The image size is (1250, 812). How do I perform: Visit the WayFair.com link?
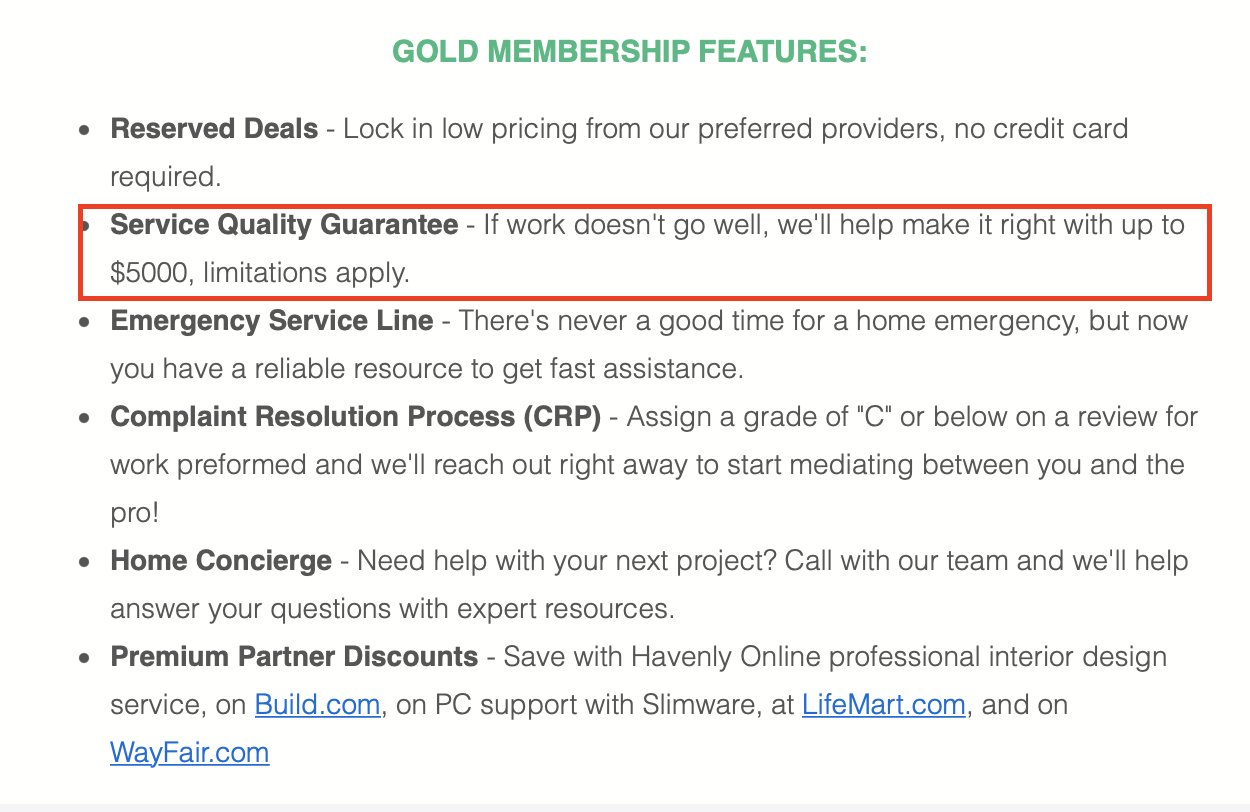pyautogui.click(x=189, y=752)
